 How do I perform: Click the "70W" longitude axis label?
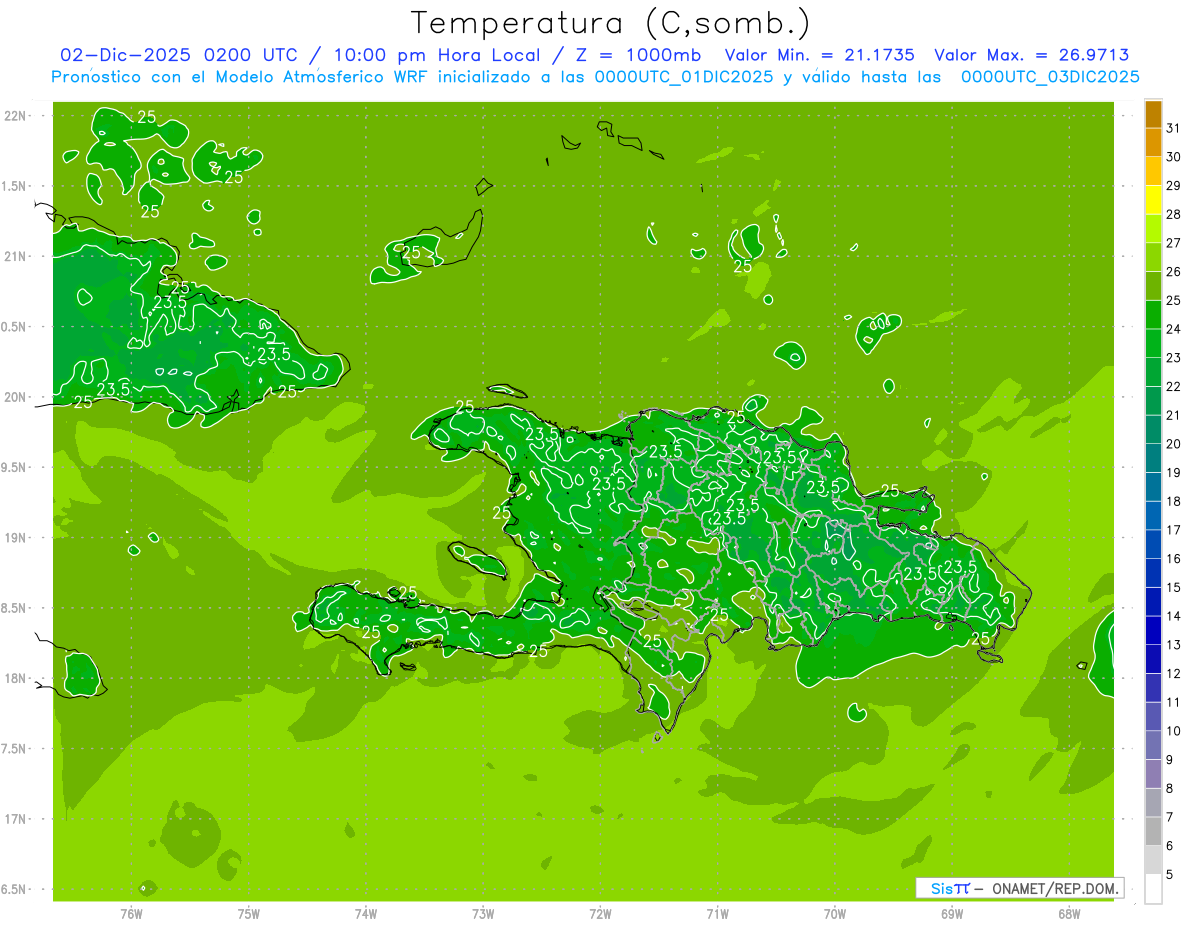coord(835,914)
